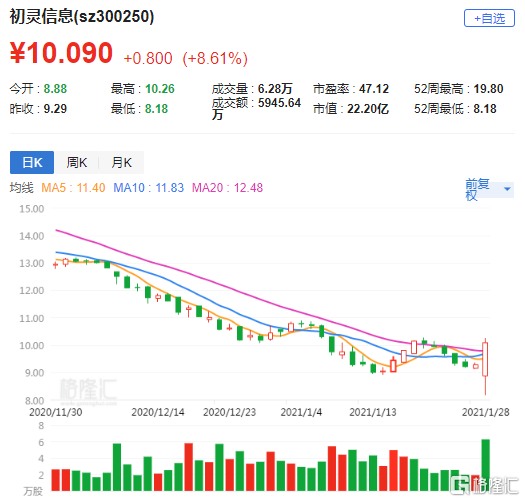
Task: Click the 均线 label
Action: 21,188
